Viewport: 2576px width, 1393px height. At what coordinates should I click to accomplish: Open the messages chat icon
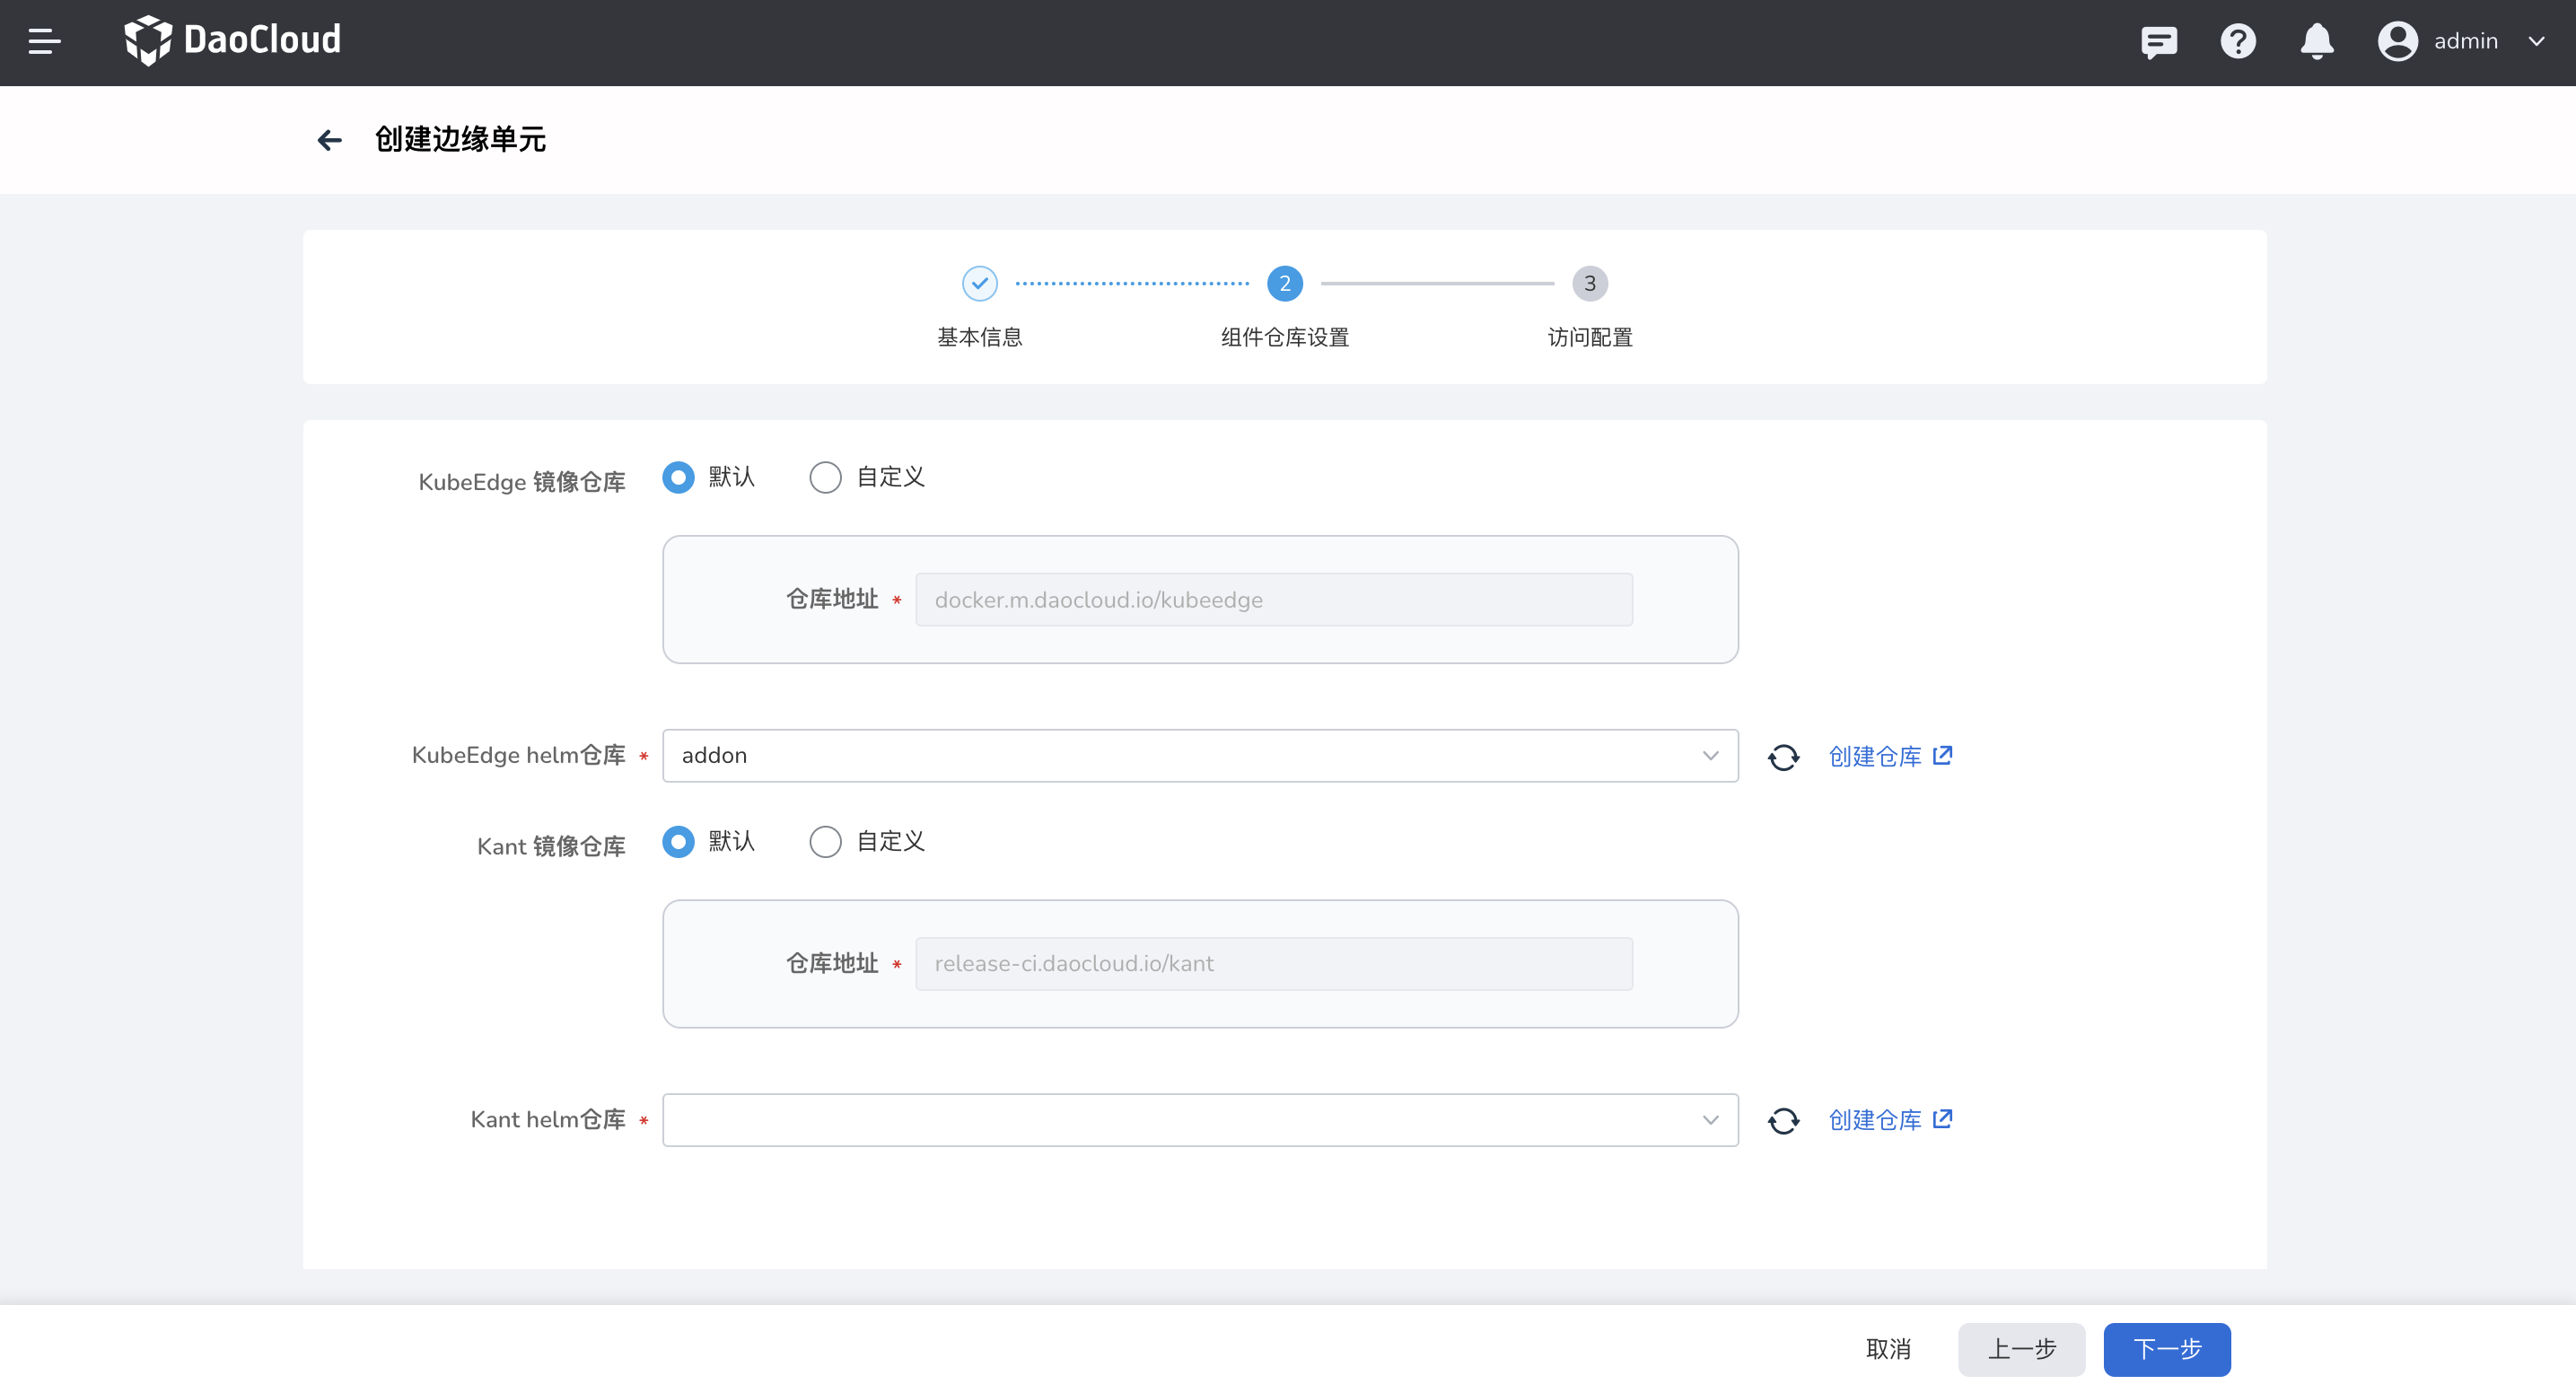(2158, 41)
